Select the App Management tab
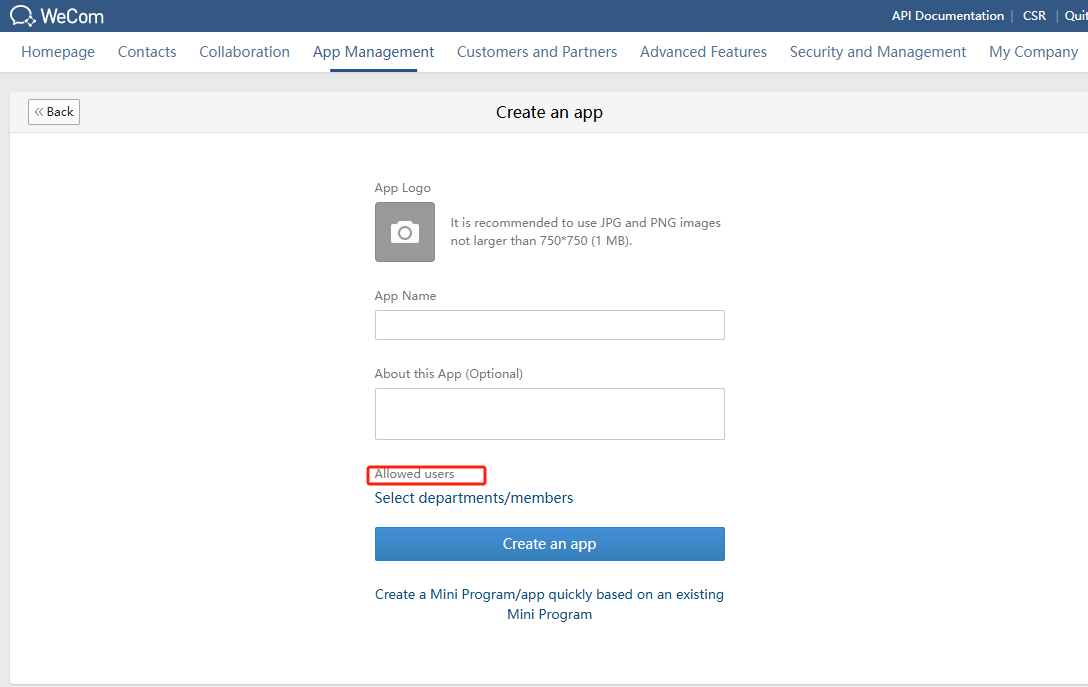 [373, 52]
